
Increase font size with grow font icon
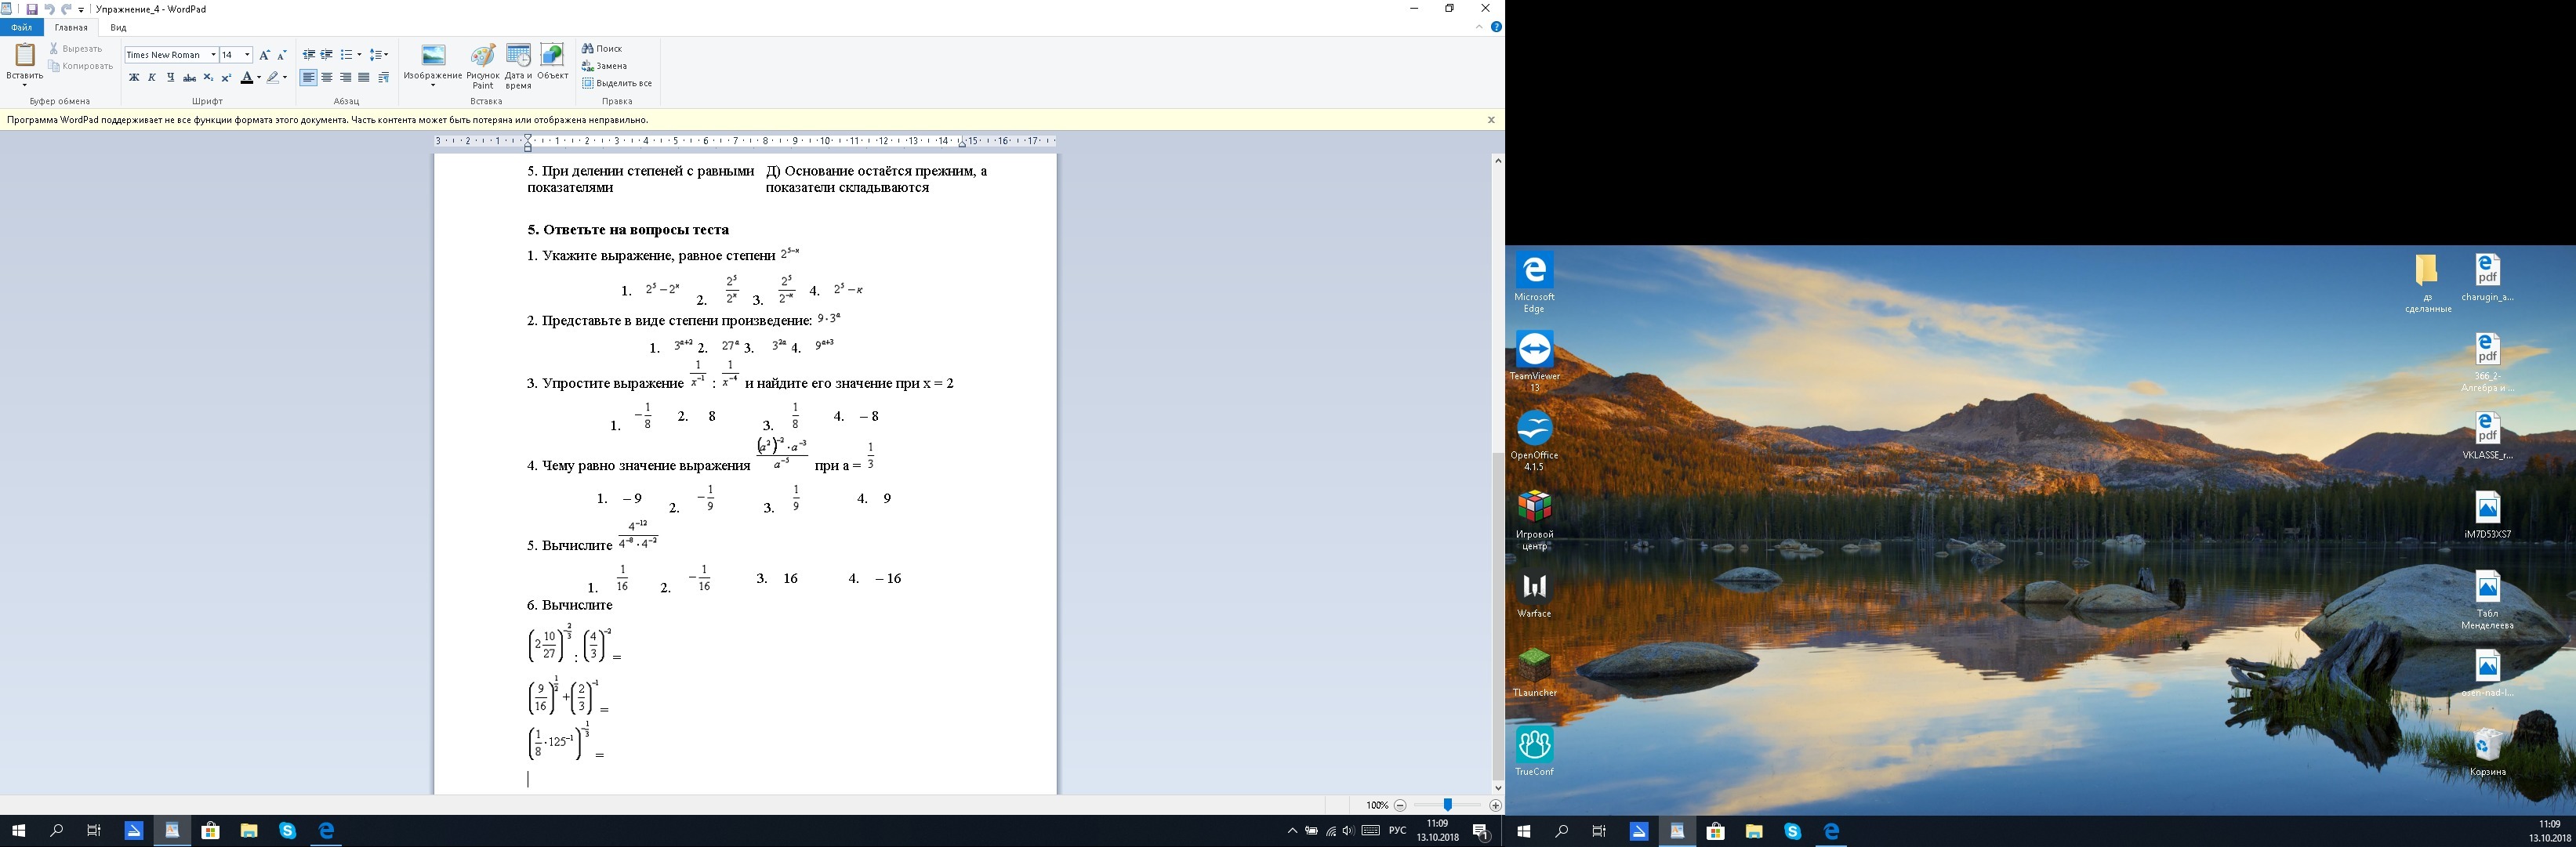[264, 55]
